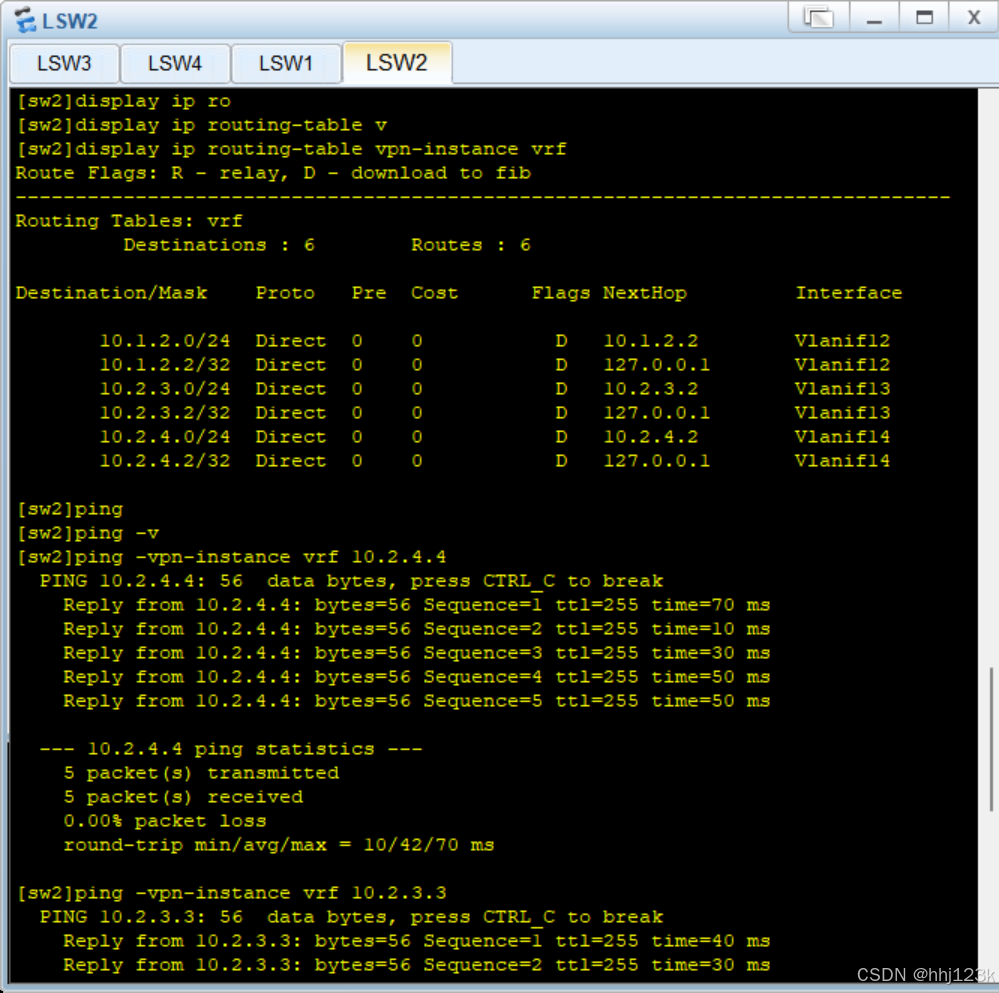999x993 pixels.
Task: Click the Route Flags legend line
Action: click(x=273, y=173)
